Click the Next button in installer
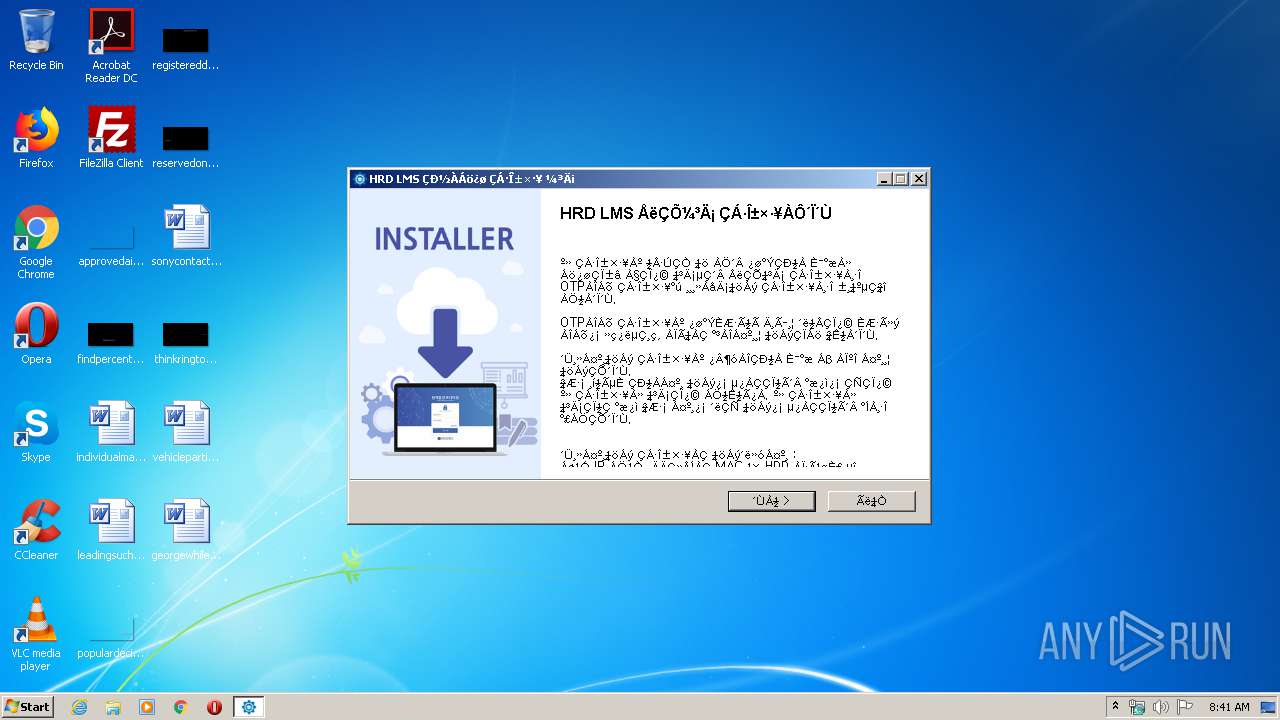 tap(771, 501)
